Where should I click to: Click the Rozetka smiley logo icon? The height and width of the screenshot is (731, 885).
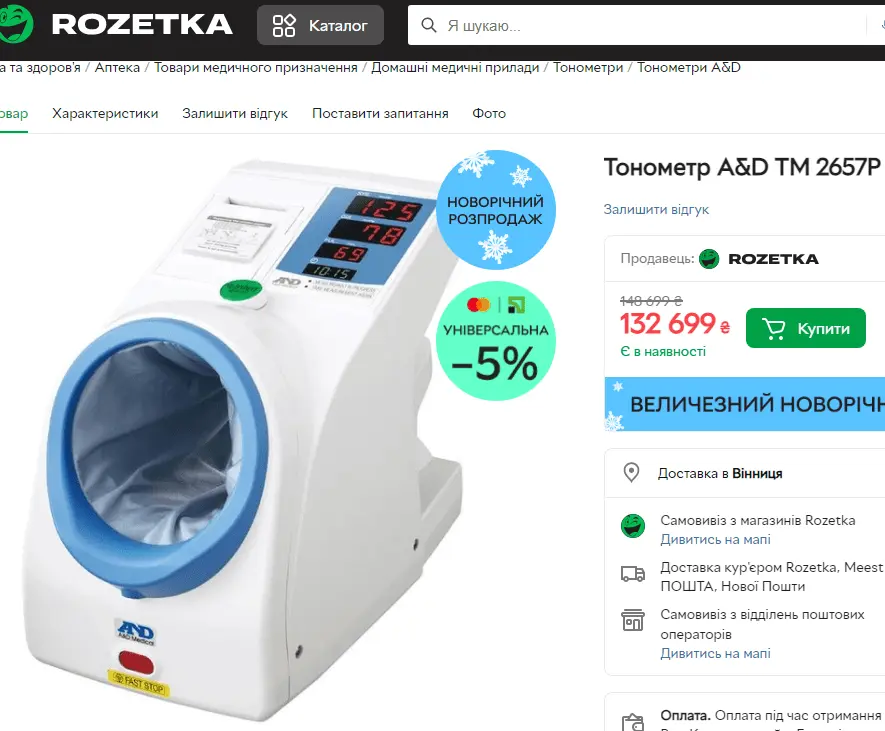[16, 24]
